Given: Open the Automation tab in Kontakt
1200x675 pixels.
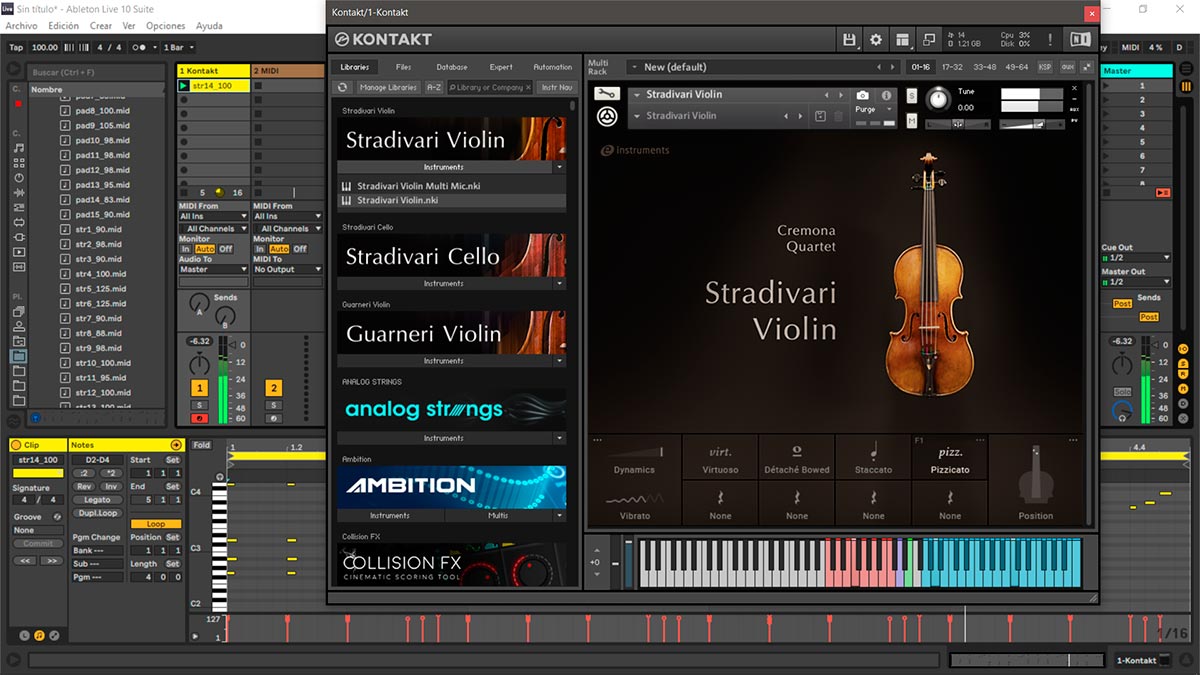Looking at the screenshot, I should coord(552,67).
